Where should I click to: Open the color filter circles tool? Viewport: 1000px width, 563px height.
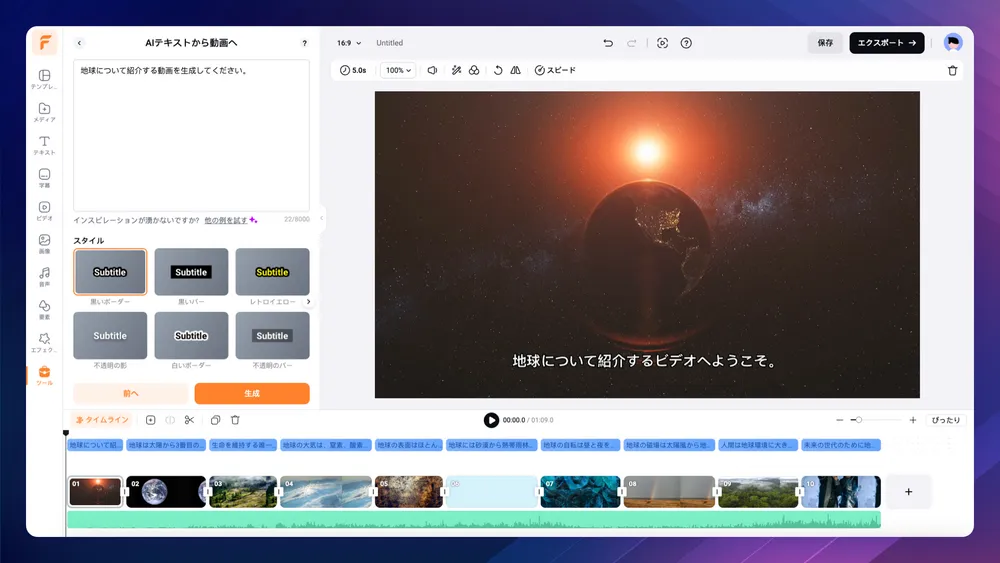(x=474, y=70)
